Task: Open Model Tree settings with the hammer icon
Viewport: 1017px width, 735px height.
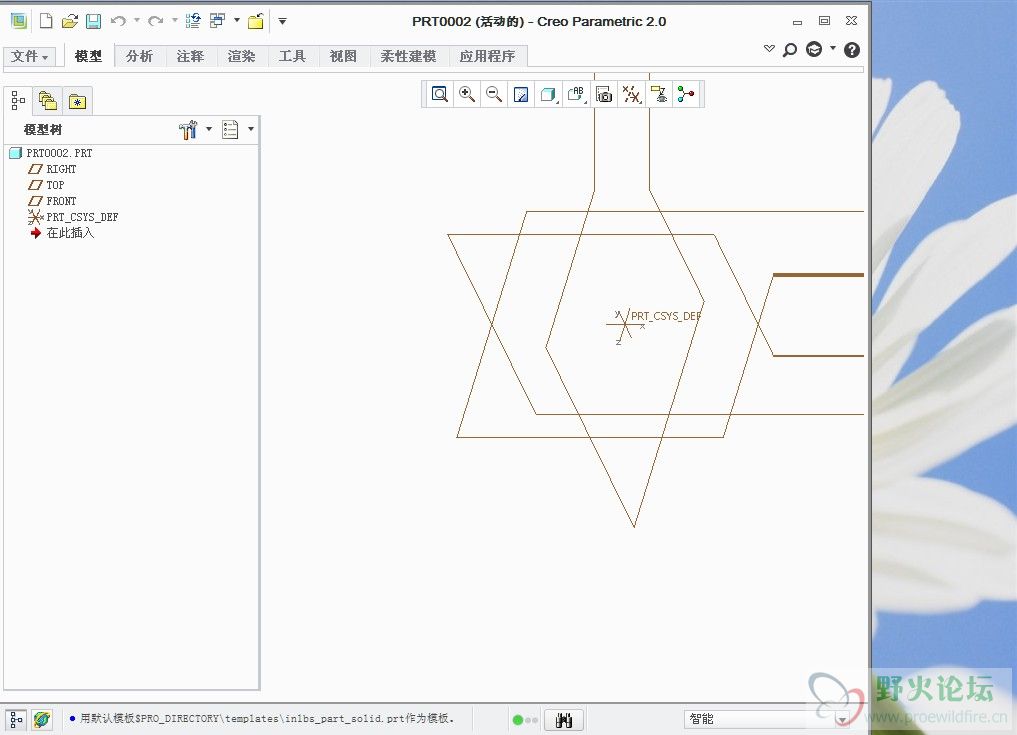Action: [187, 130]
